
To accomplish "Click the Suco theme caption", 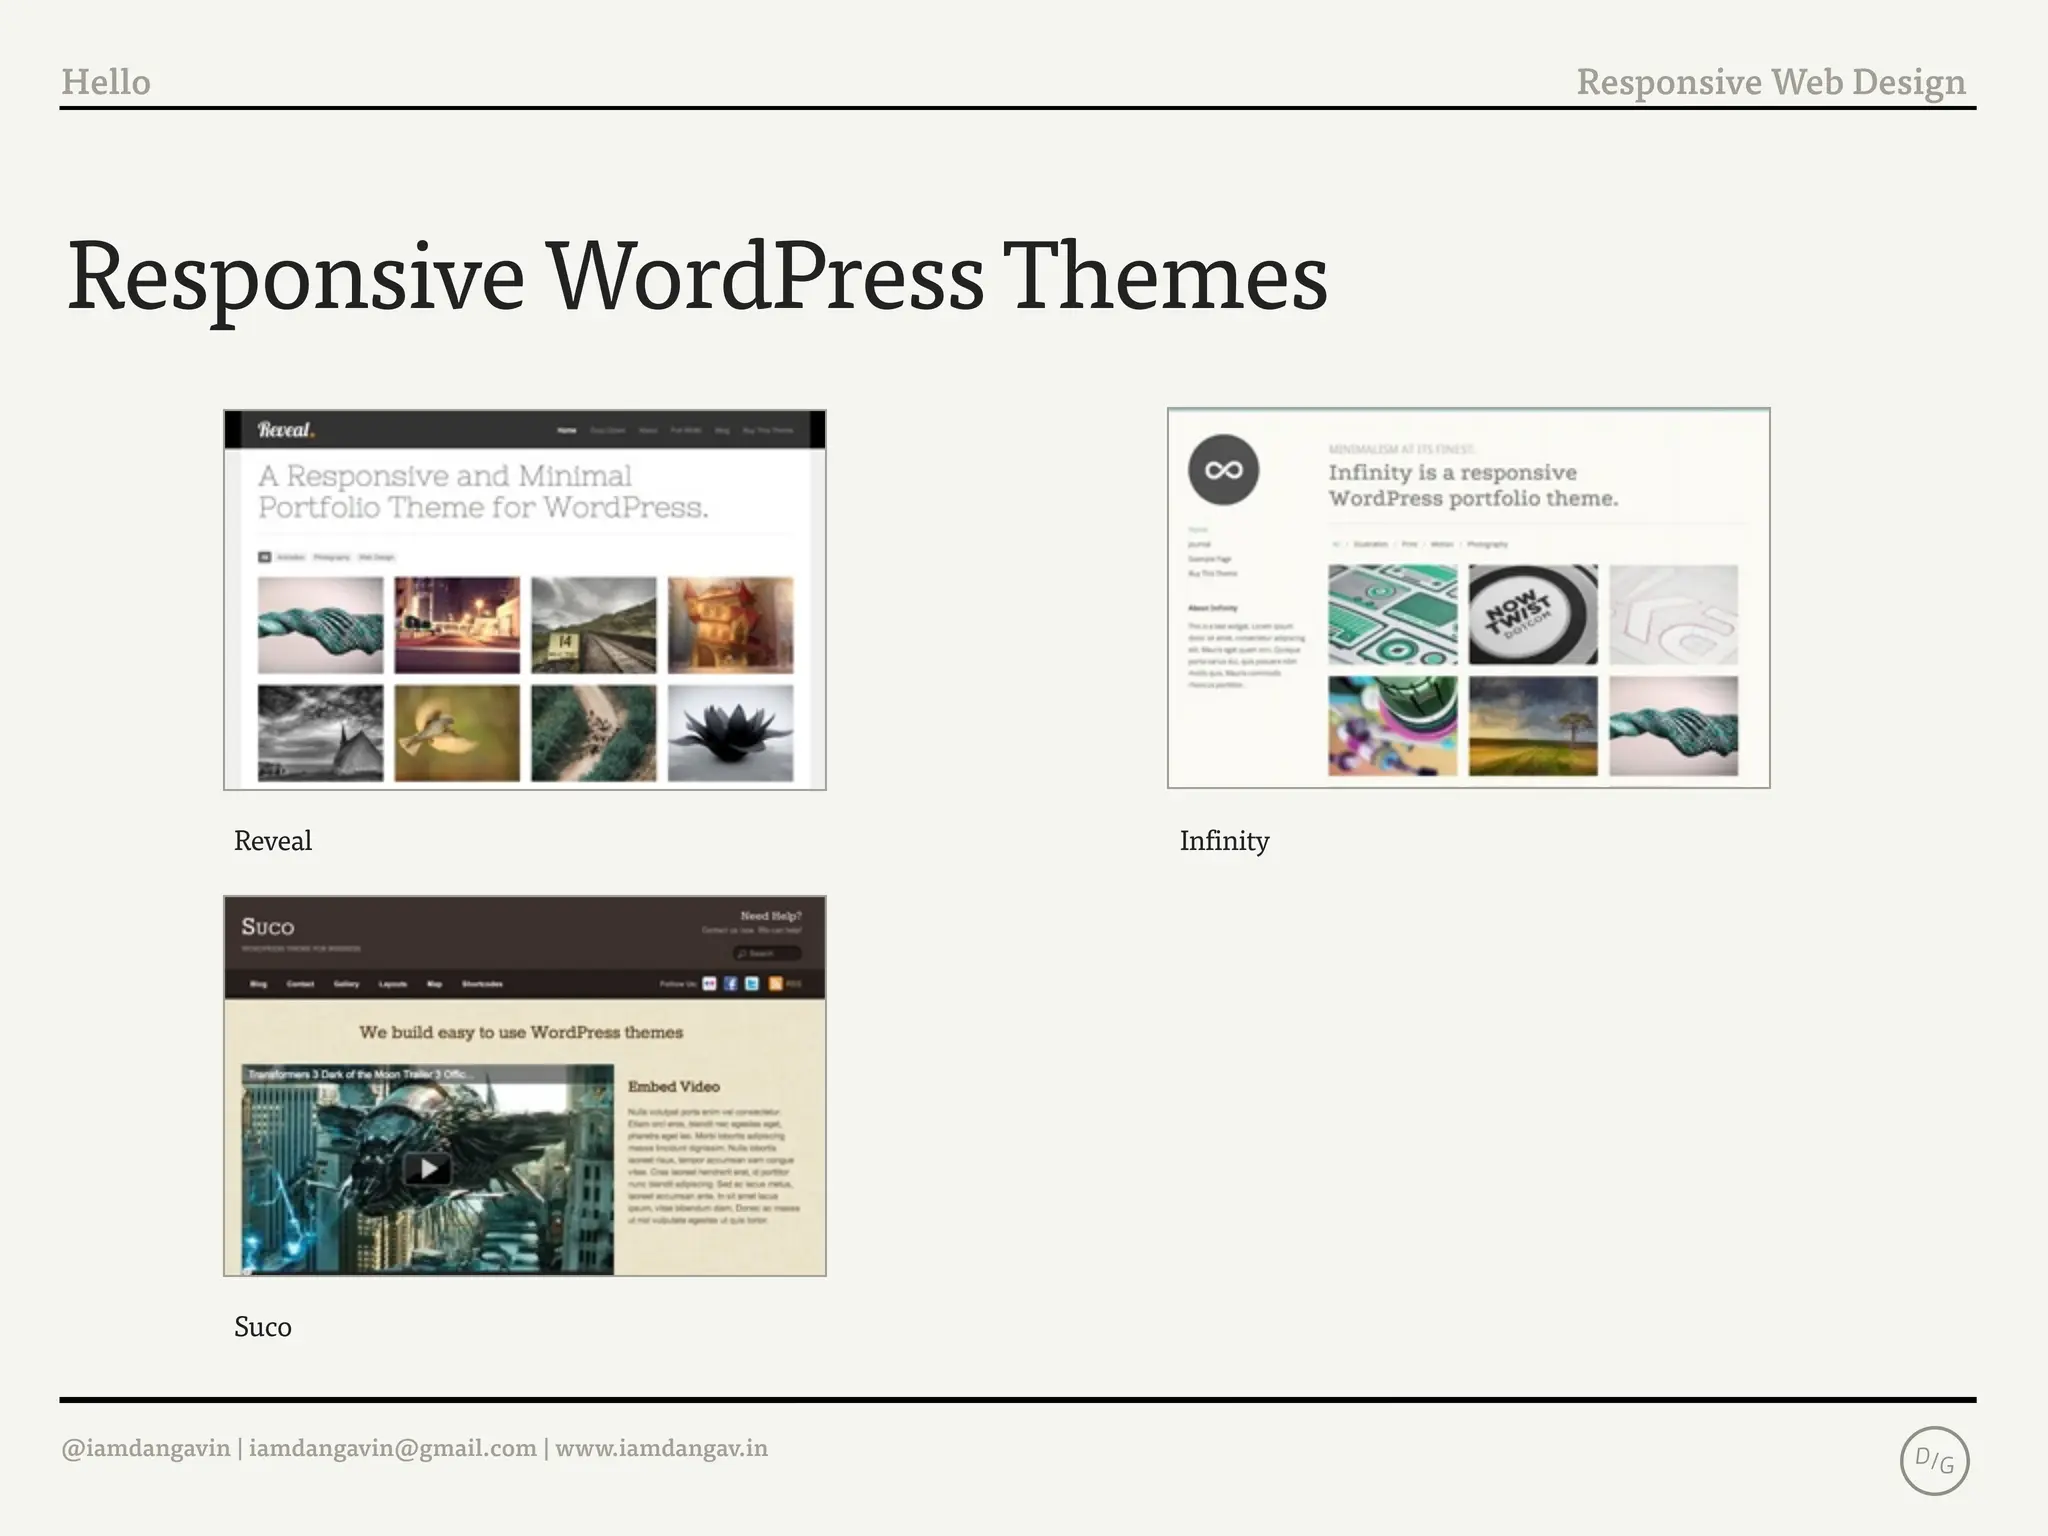I will (x=263, y=1327).
